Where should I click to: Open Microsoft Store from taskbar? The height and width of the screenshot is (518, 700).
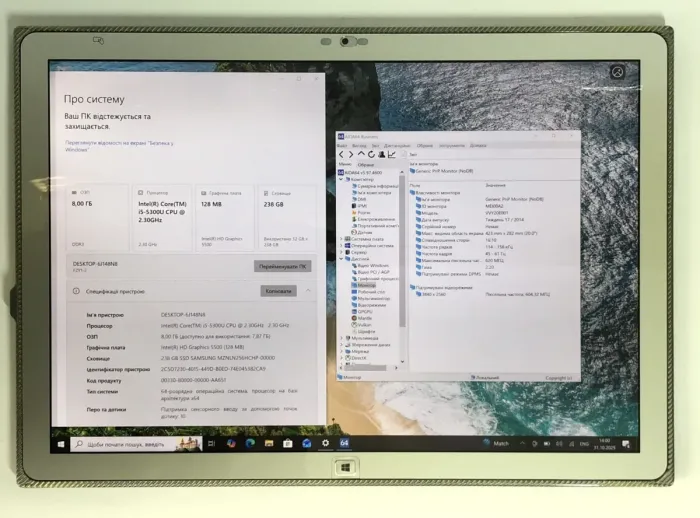point(288,443)
